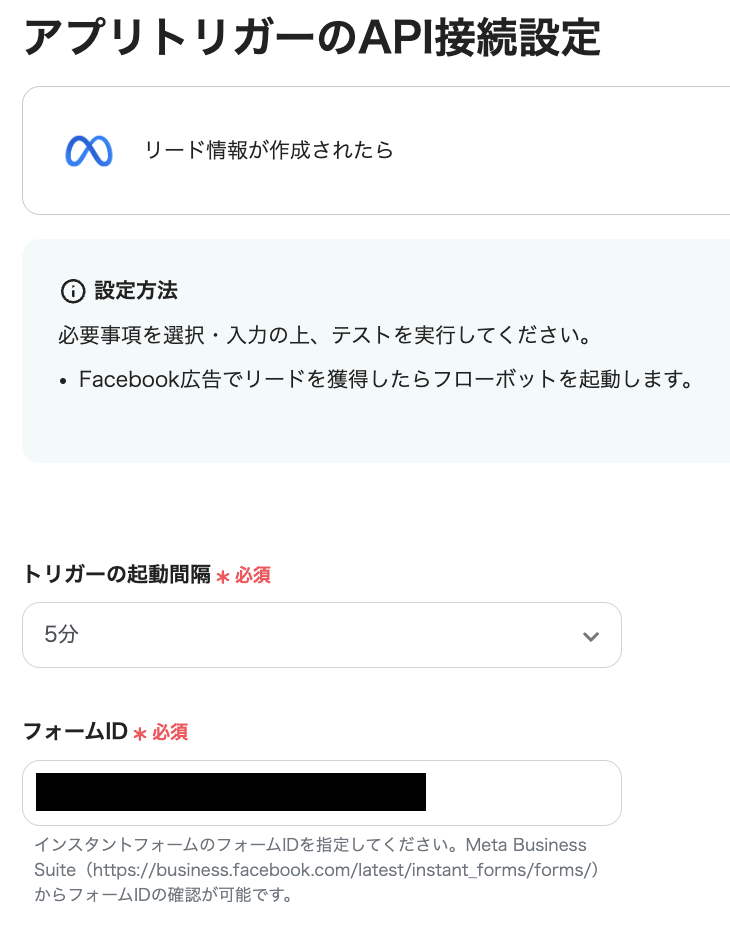Expand the 5分 interval selector

[322, 634]
